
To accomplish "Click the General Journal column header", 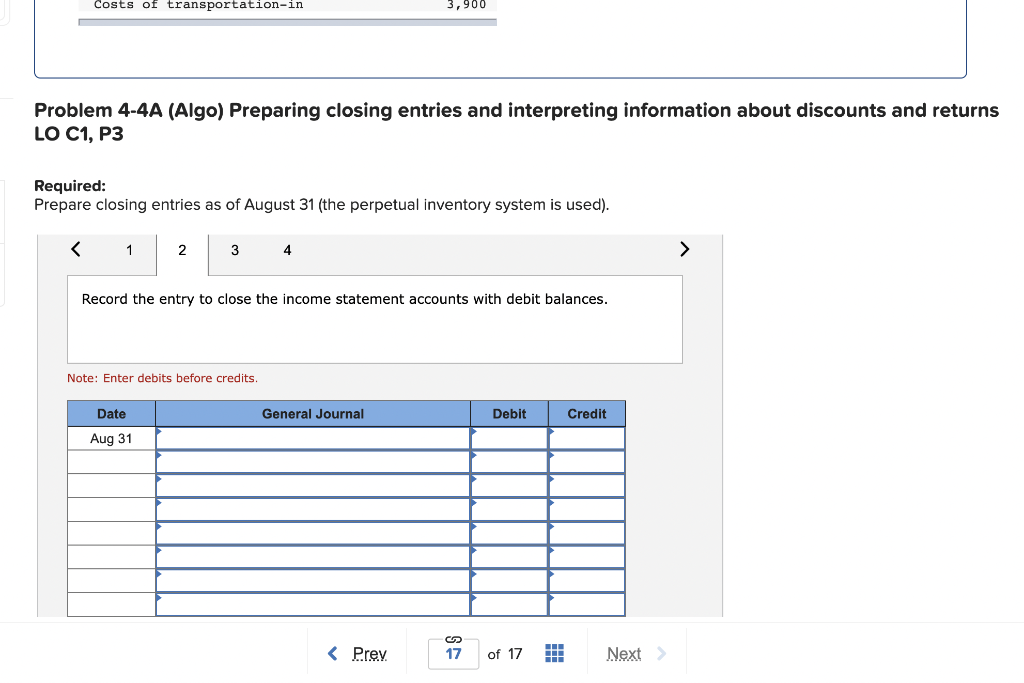I will coord(313,414).
